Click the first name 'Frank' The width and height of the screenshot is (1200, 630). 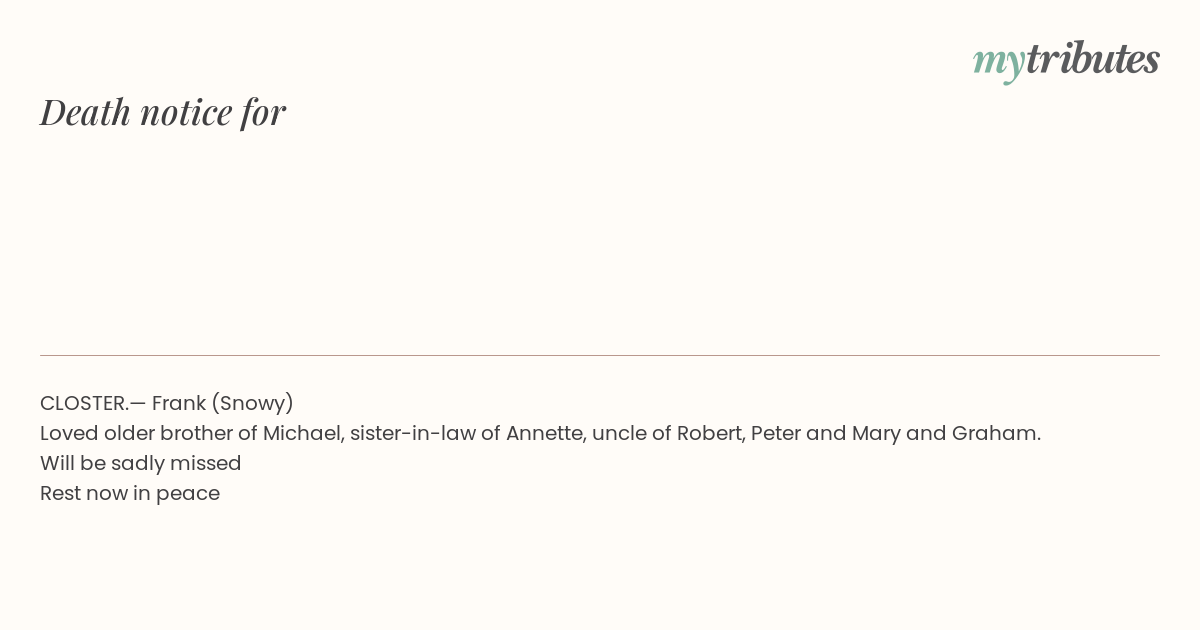click(x=179, y=403)
